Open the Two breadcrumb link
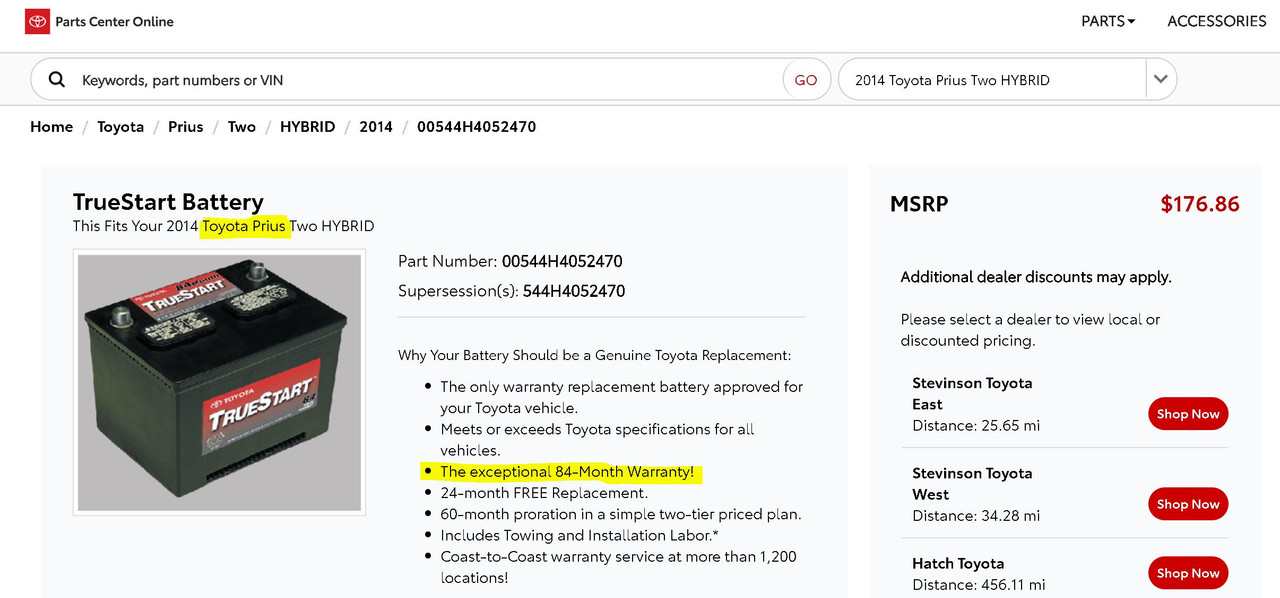This screenshot has height=598, width=1280. click(x=242, y=127)
